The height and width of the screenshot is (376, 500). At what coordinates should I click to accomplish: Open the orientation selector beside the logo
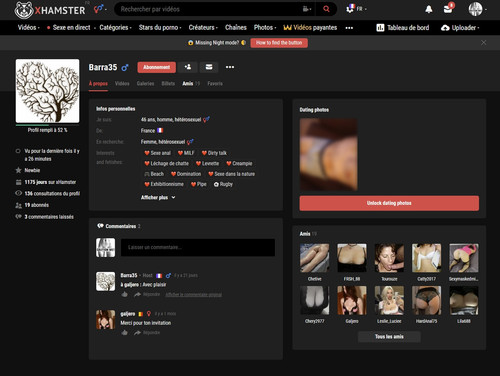[100, 9]
